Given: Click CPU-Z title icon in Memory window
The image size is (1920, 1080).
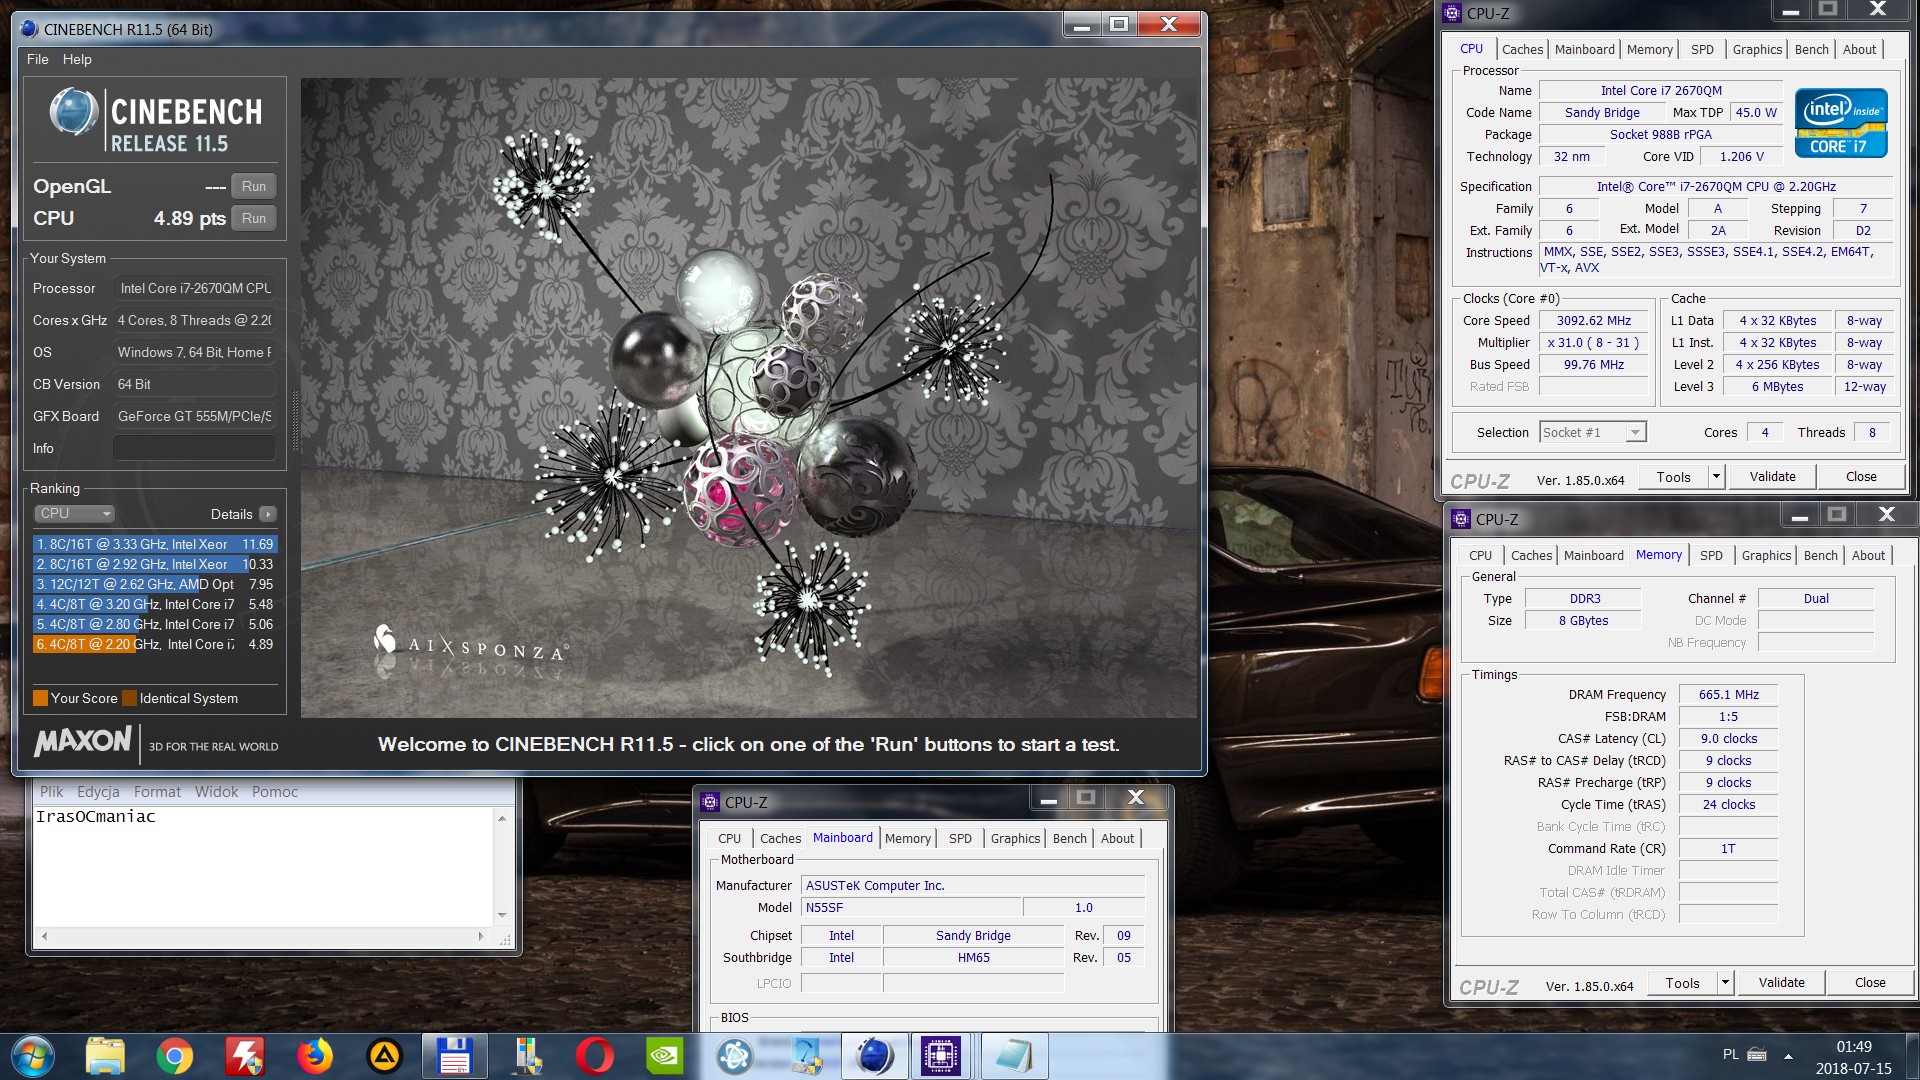Looking at the screenshot, I should point(1461,518).
